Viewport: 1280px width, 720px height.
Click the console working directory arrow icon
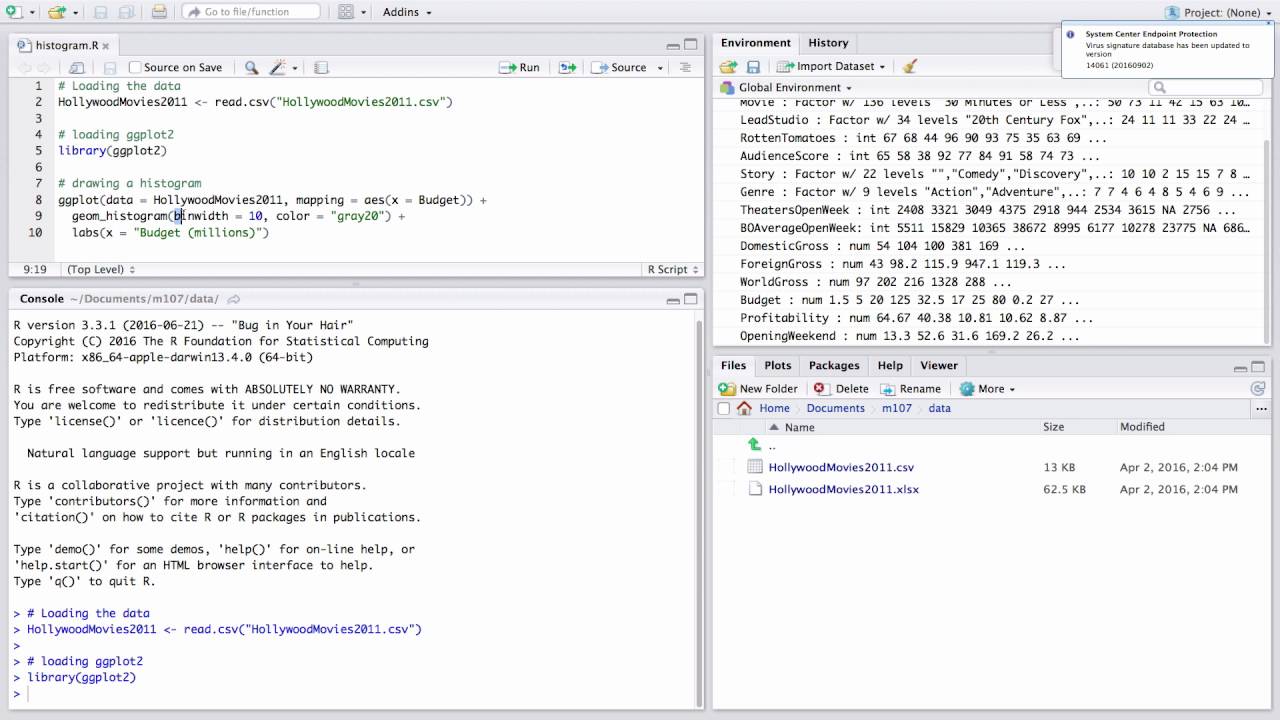click(234, 299)
